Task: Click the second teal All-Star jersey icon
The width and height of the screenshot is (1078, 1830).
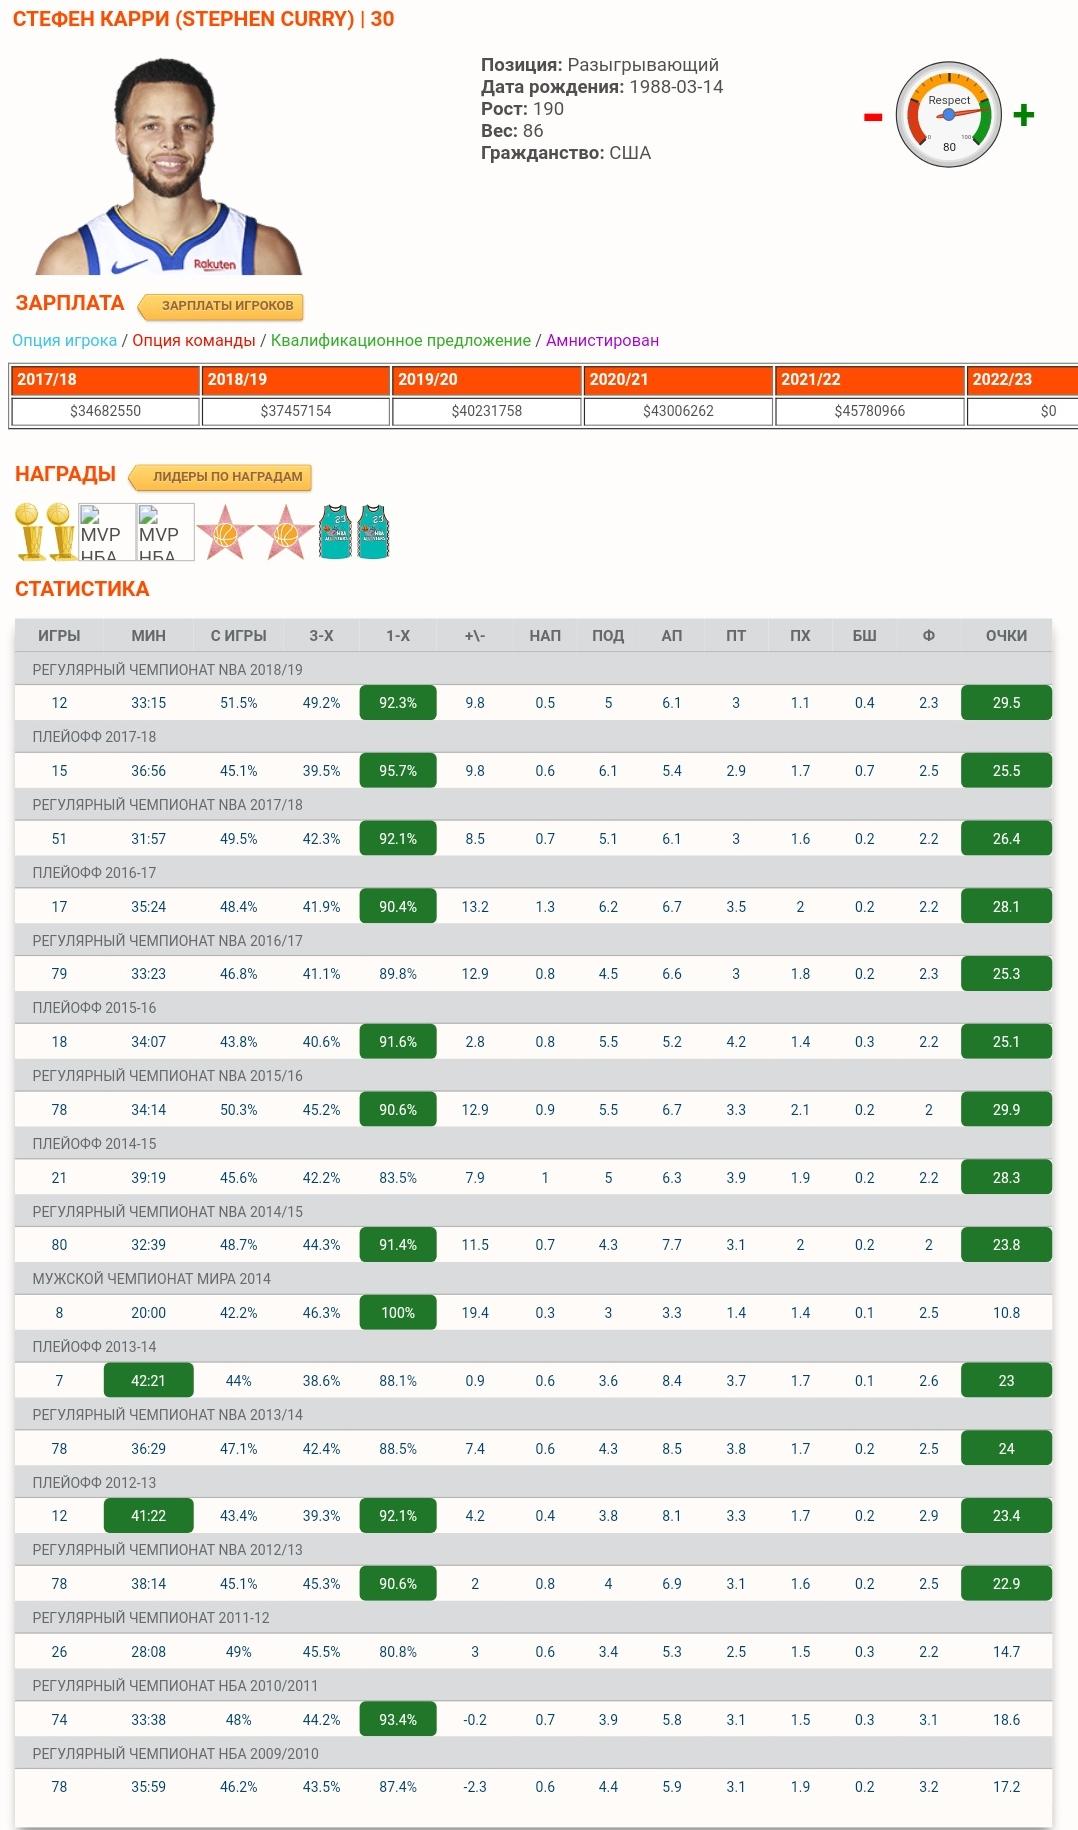Action: click(x=373, y=531)
